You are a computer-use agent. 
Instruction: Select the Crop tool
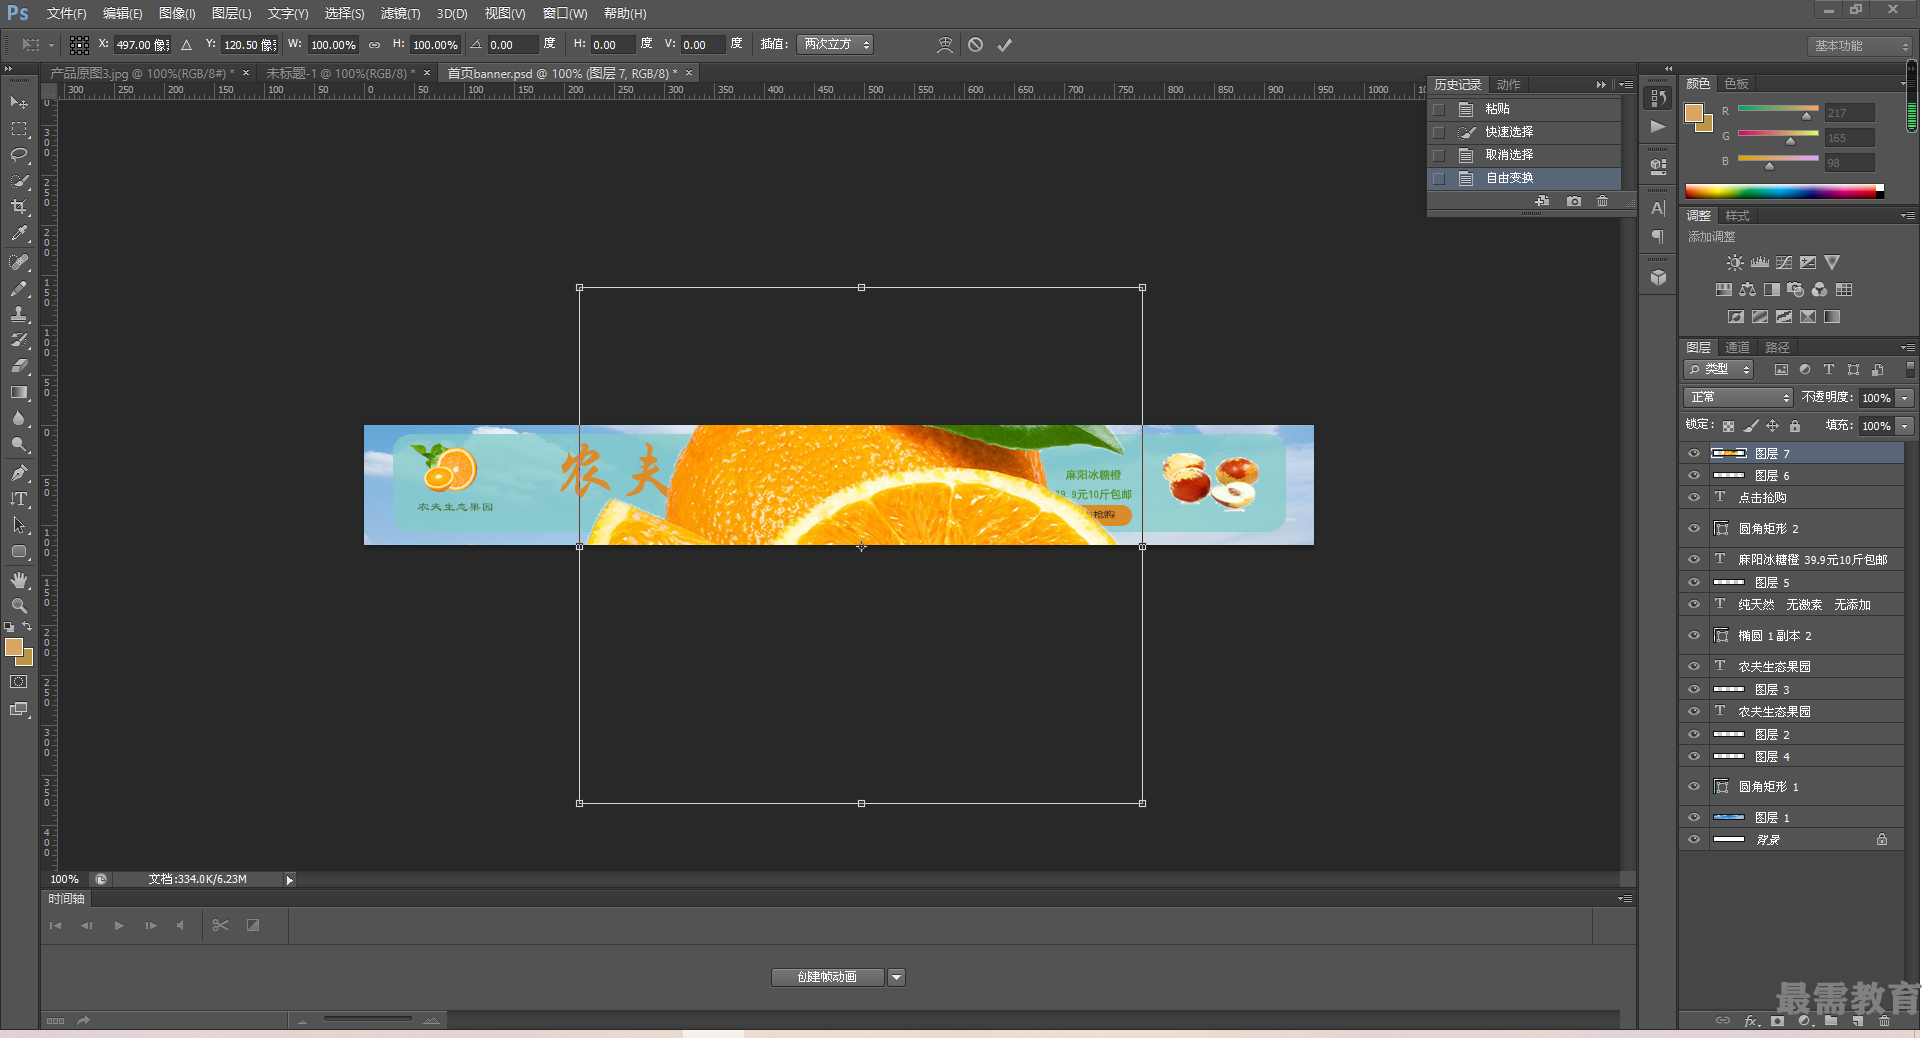[x=19, y=207]
